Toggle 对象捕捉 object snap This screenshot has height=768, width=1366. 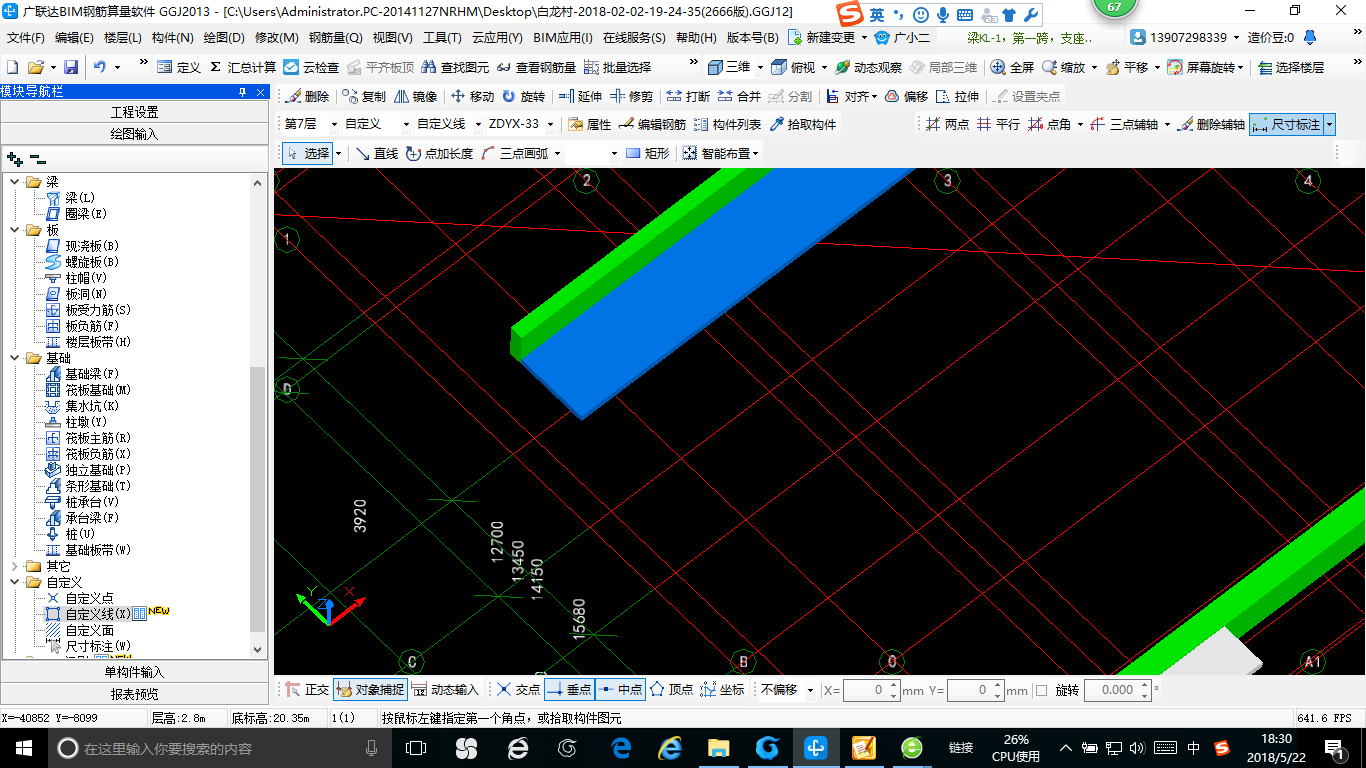coord(371,690)
